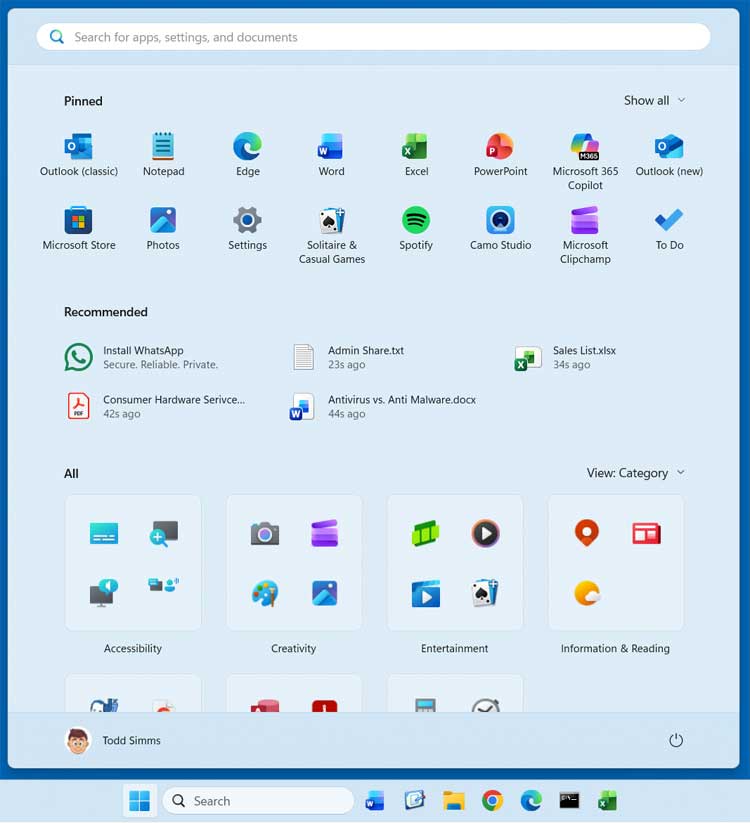
Task: Open On-Screen Keyboard in Accessibility group
Action: (x=104, y=534)
